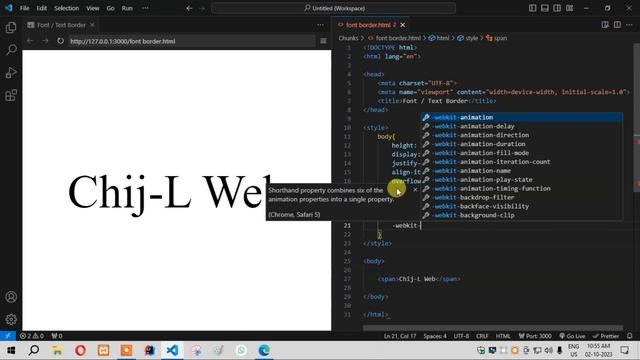Screen dimensions: 640x360
Task: Navigate back with title bar arrow
Action: (x=189, y=8)
